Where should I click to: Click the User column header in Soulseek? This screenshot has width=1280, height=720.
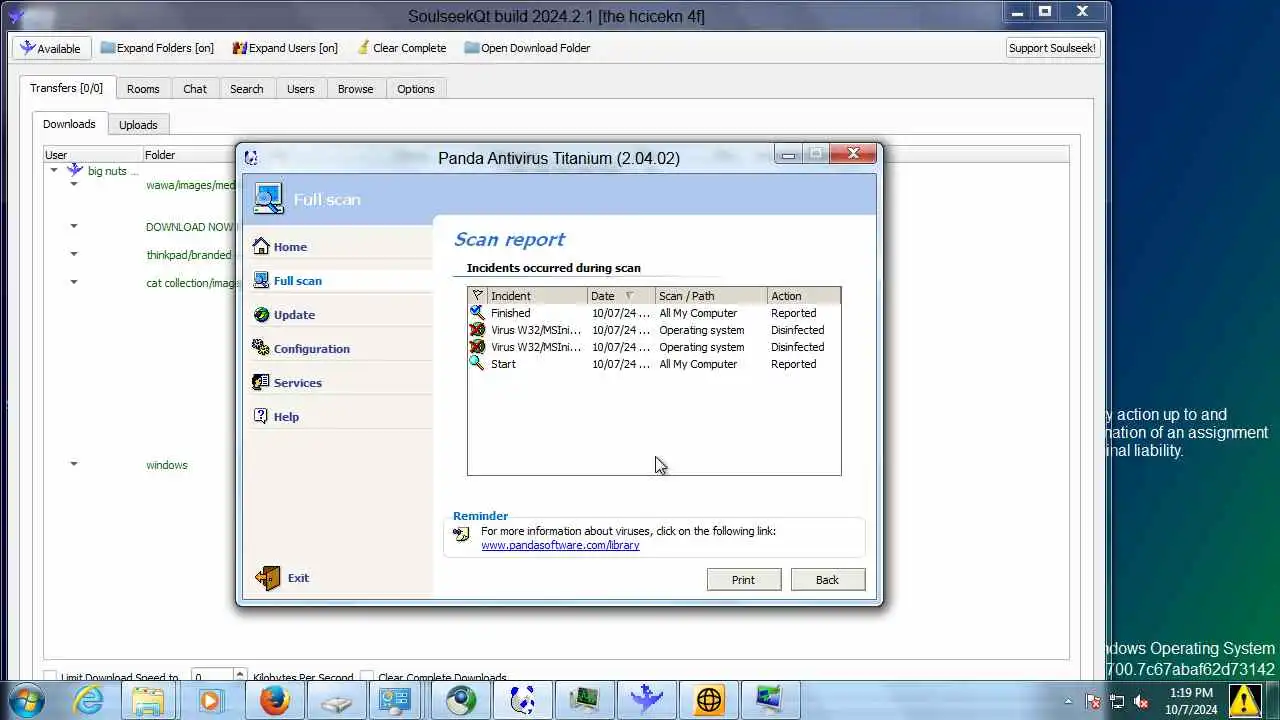(93, 155)
